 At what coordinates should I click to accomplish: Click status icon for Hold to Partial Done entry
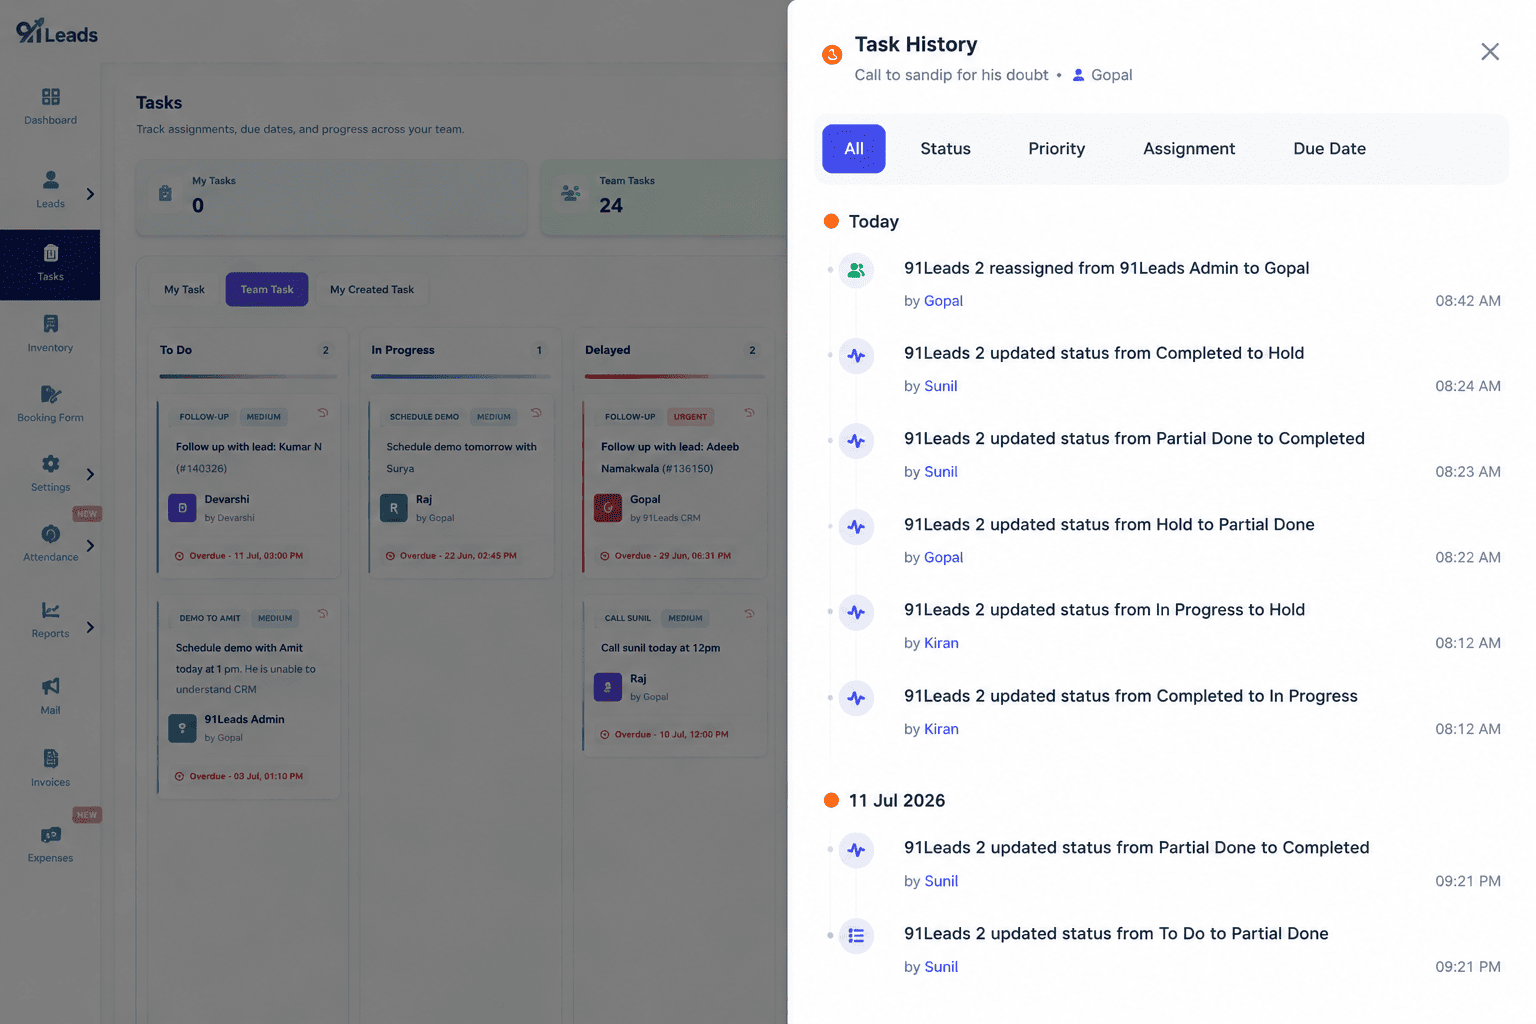pyautogui.click(x=856, y=527)
